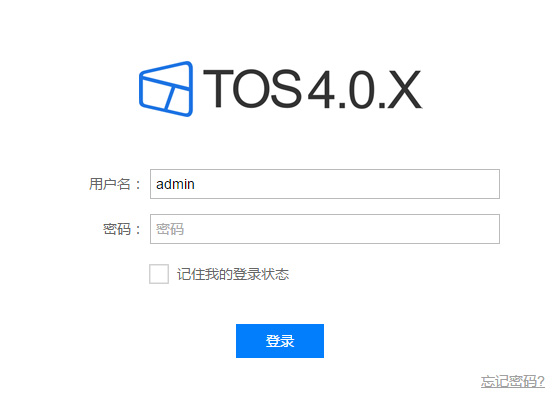Click the blue TOS logo icon

(166, 89)
